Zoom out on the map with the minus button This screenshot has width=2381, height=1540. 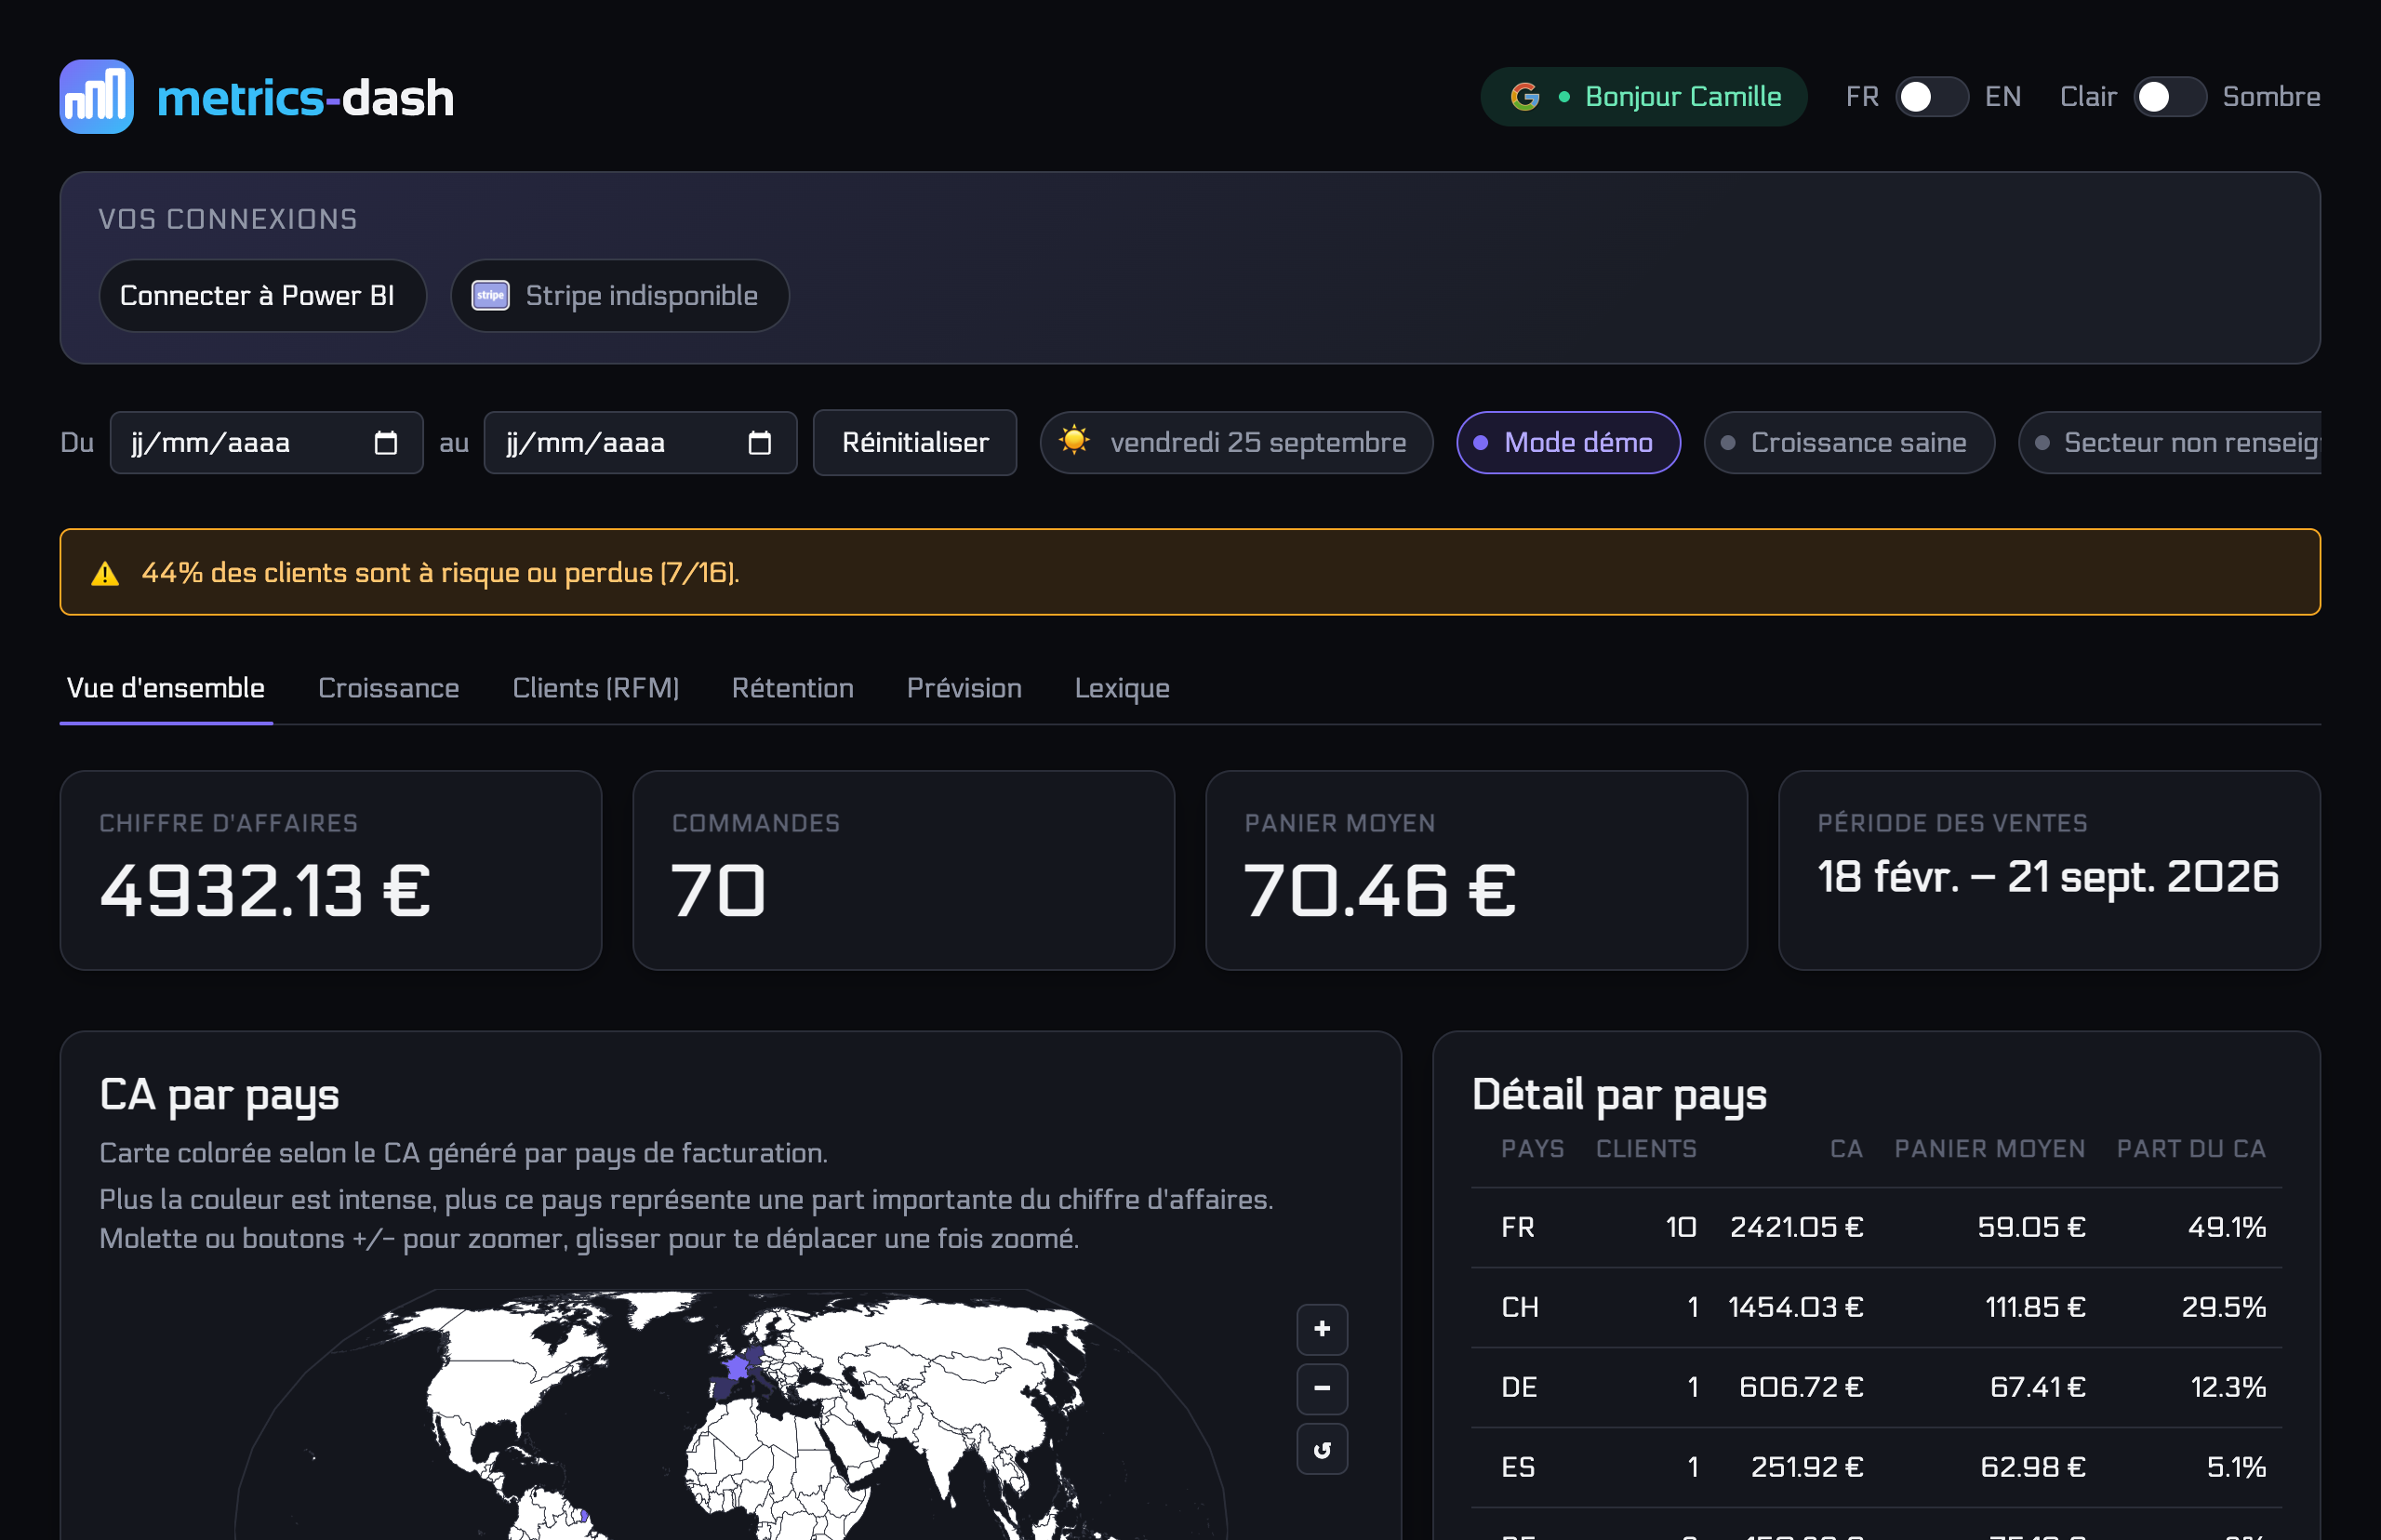point(1322,1389)
